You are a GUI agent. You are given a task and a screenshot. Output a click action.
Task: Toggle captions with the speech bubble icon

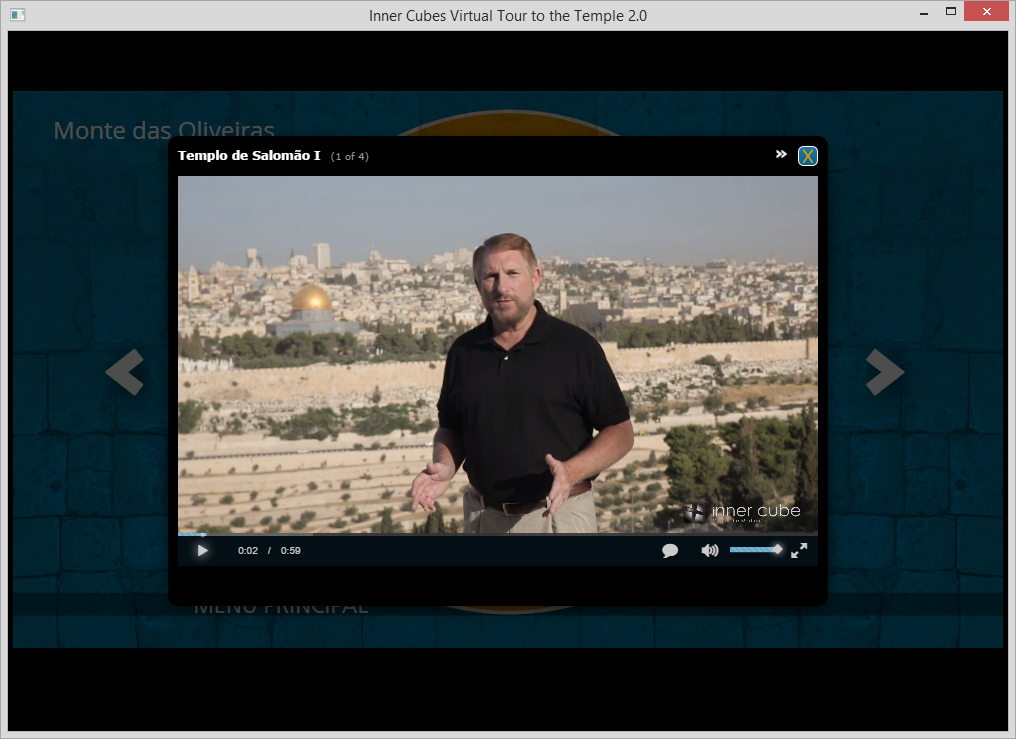click(x=670, y=550)
